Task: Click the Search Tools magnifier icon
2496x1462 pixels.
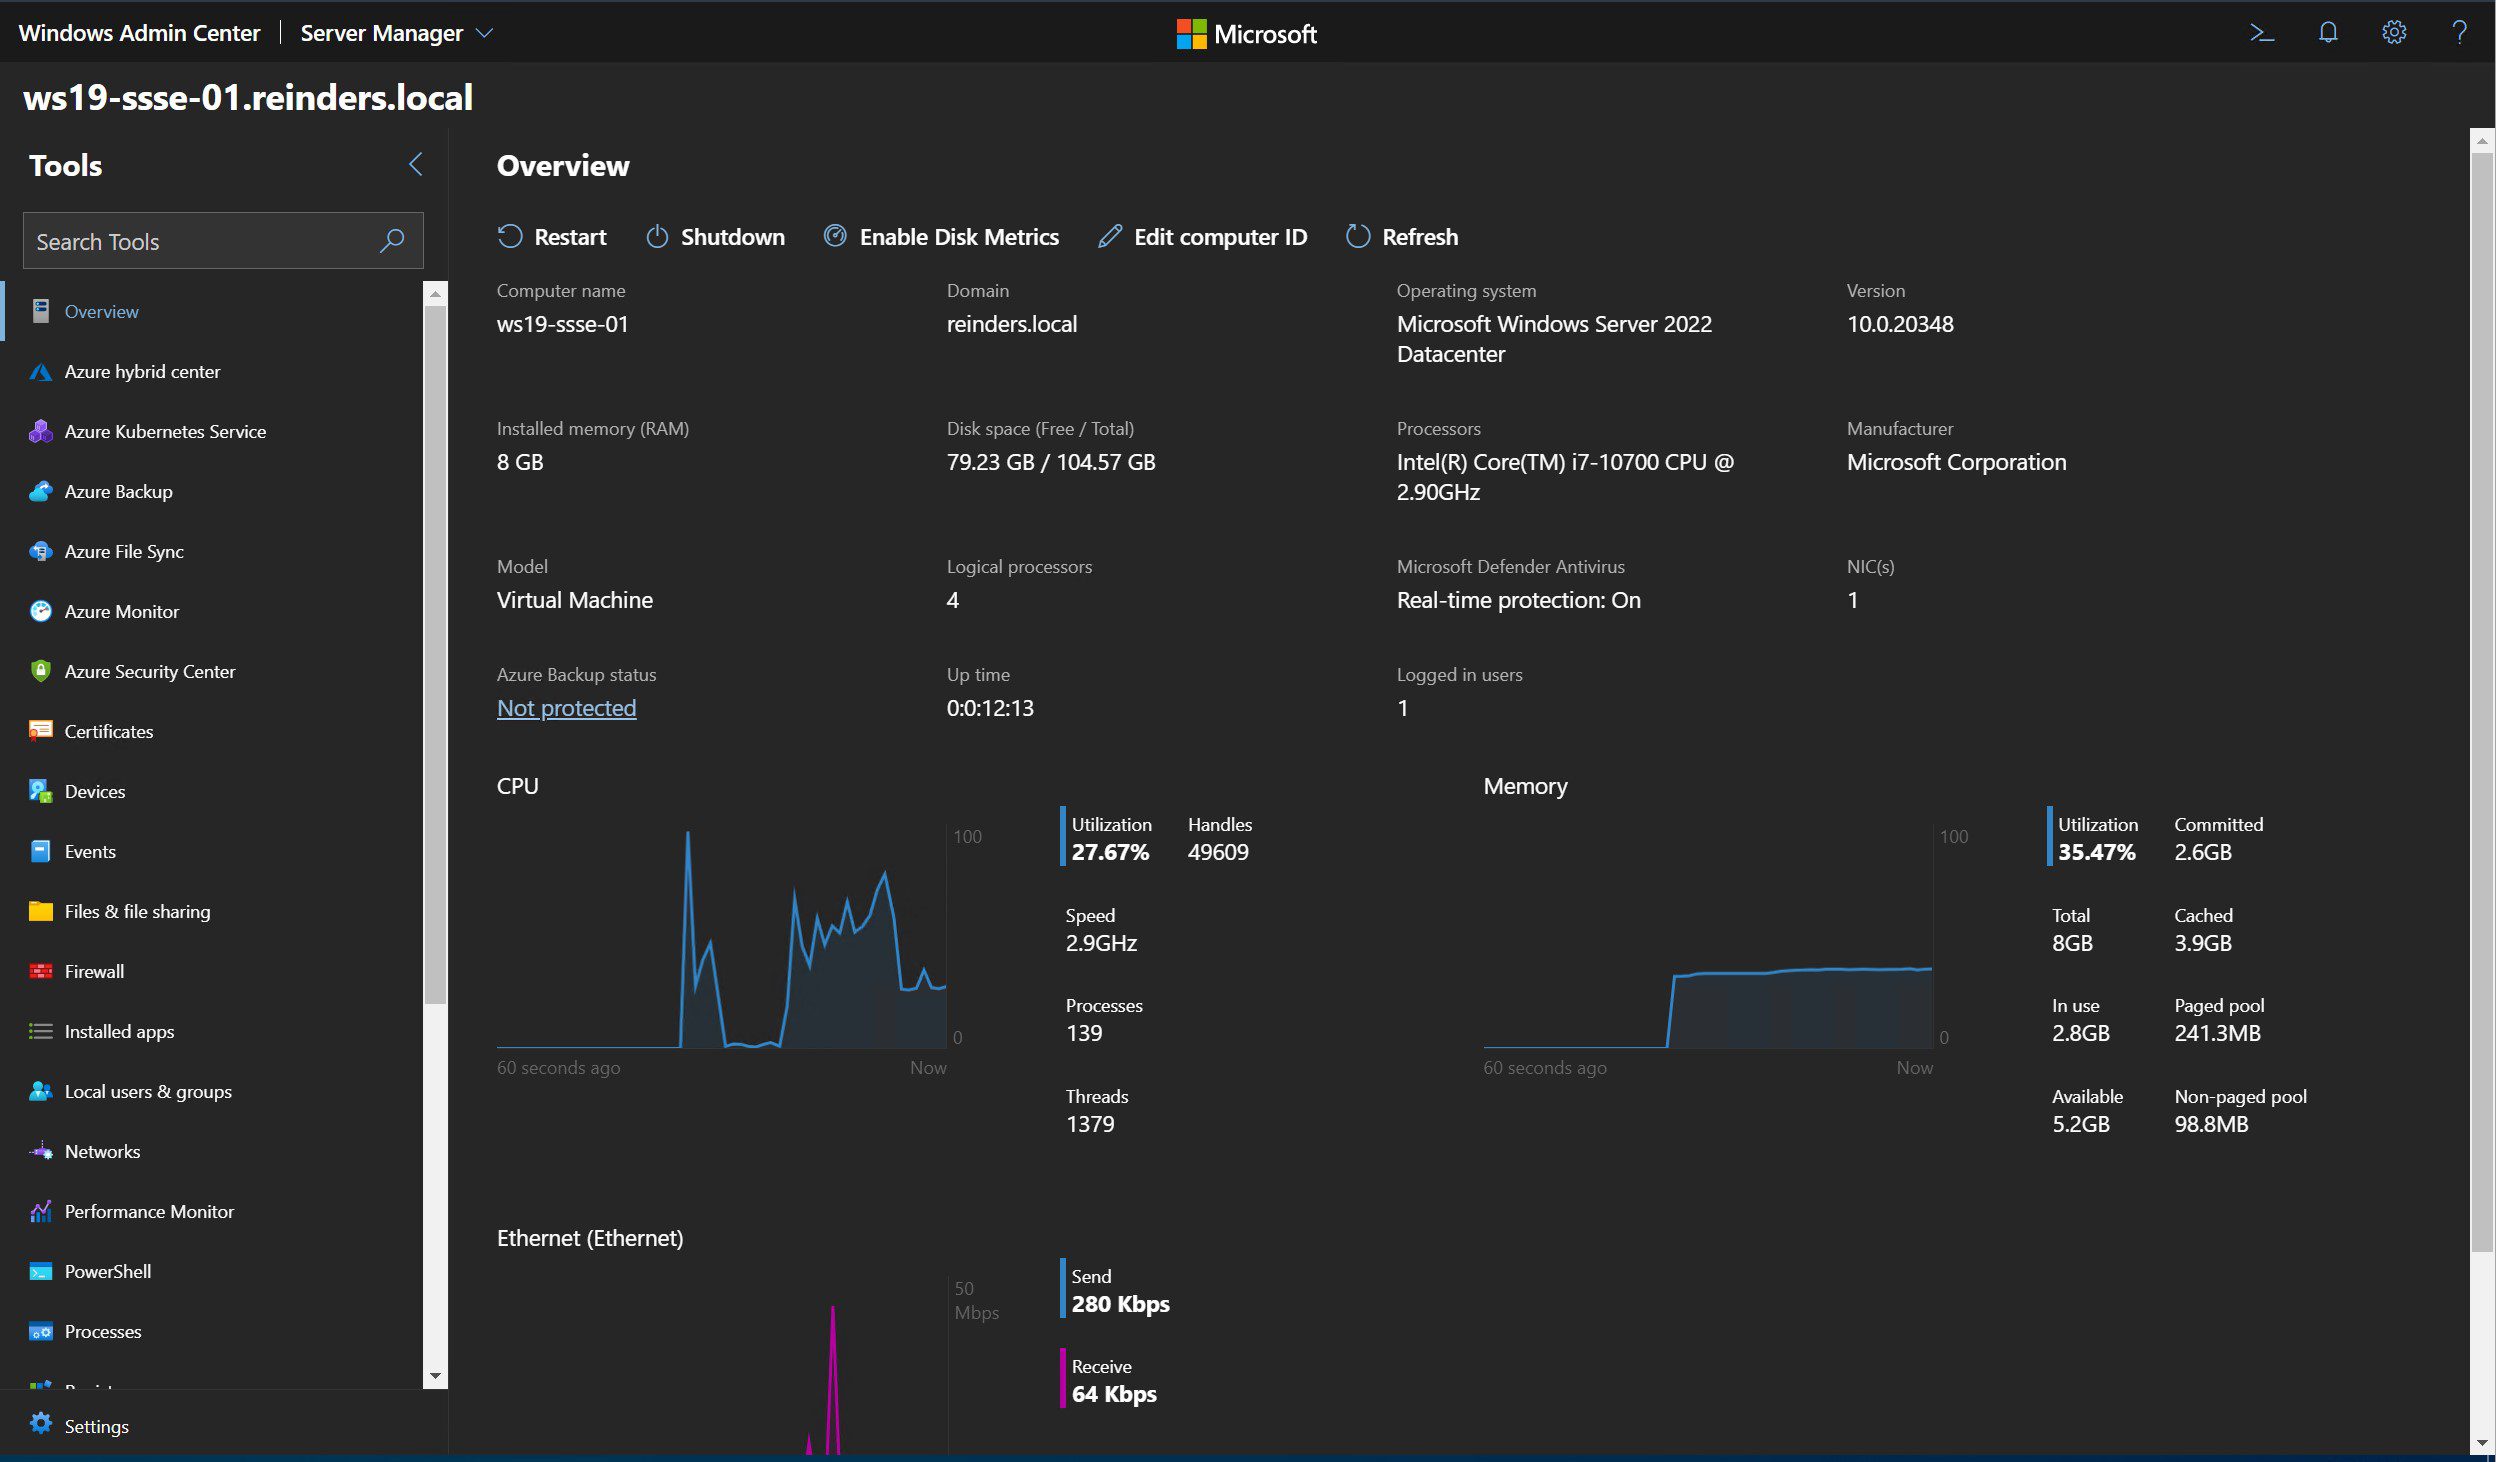Action: pyautogui.click(x=392, y=240)
